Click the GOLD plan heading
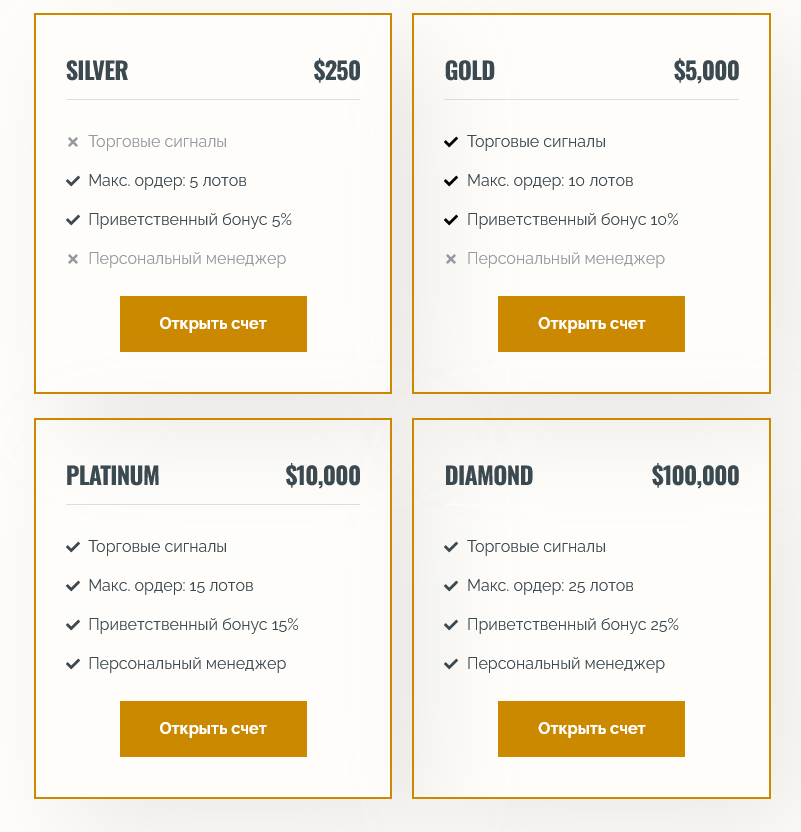Screen dimensions: 801x832 pyautogui.click(x=470, y=71)
